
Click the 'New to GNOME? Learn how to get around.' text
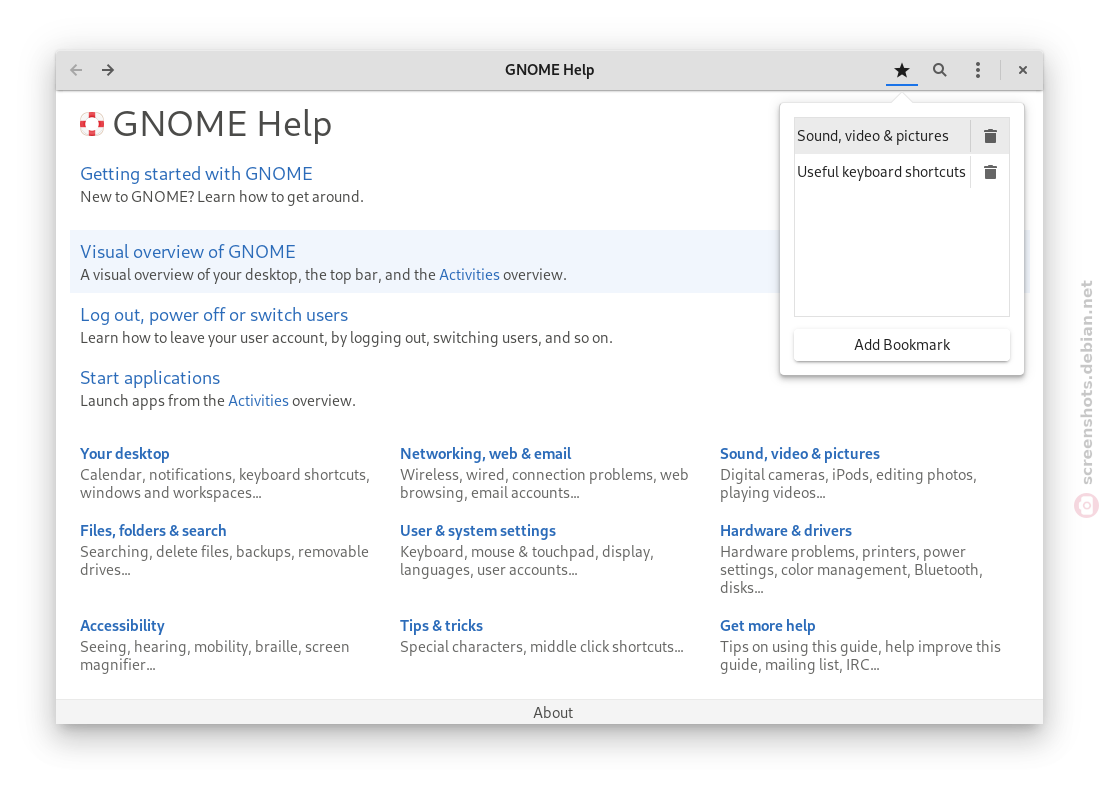[221, 197]
